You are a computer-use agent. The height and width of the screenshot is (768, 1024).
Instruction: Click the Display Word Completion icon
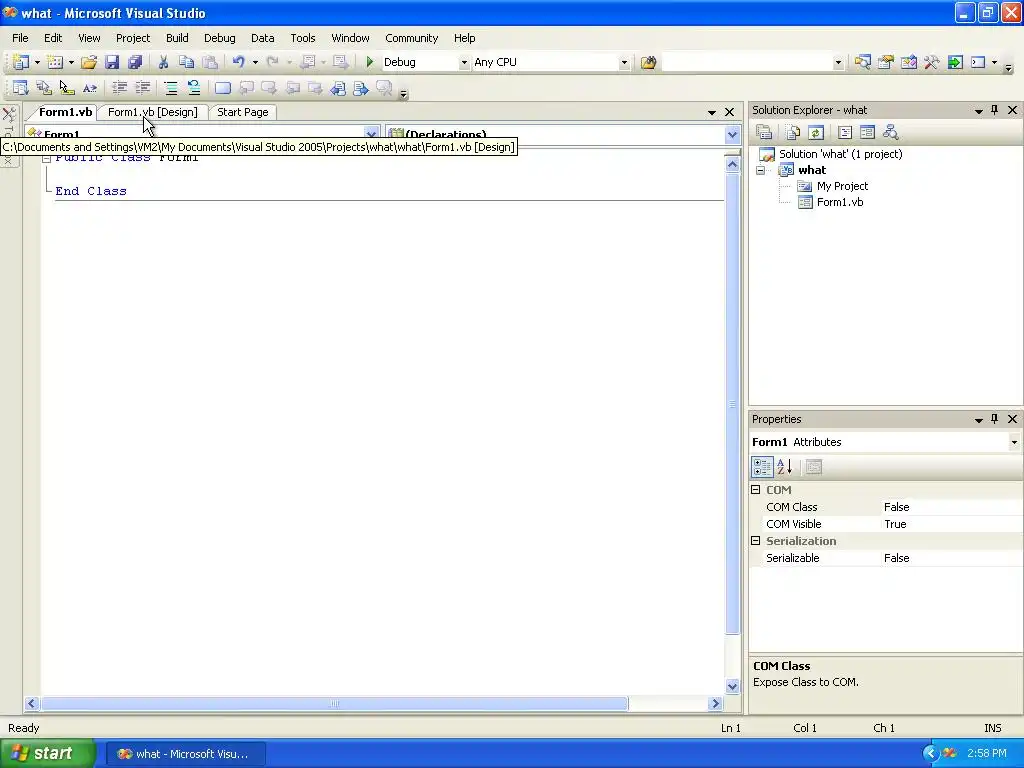(x=89, y=88)
